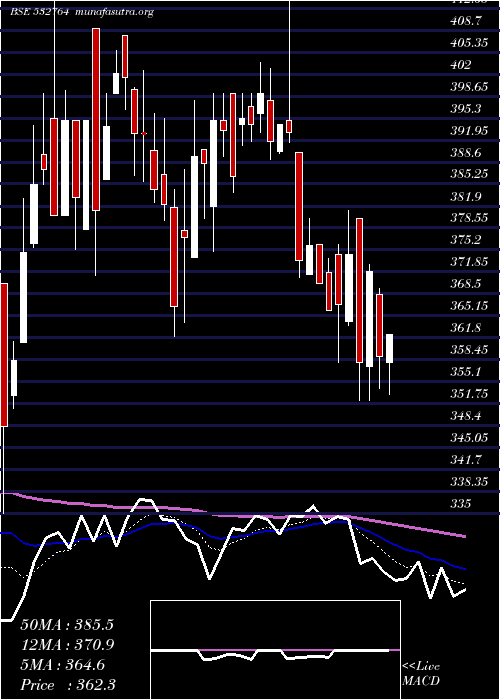This screenshot has width=500, height=700.
Task: Click the 391.95 price axis label
Action: tap(469, 130)
